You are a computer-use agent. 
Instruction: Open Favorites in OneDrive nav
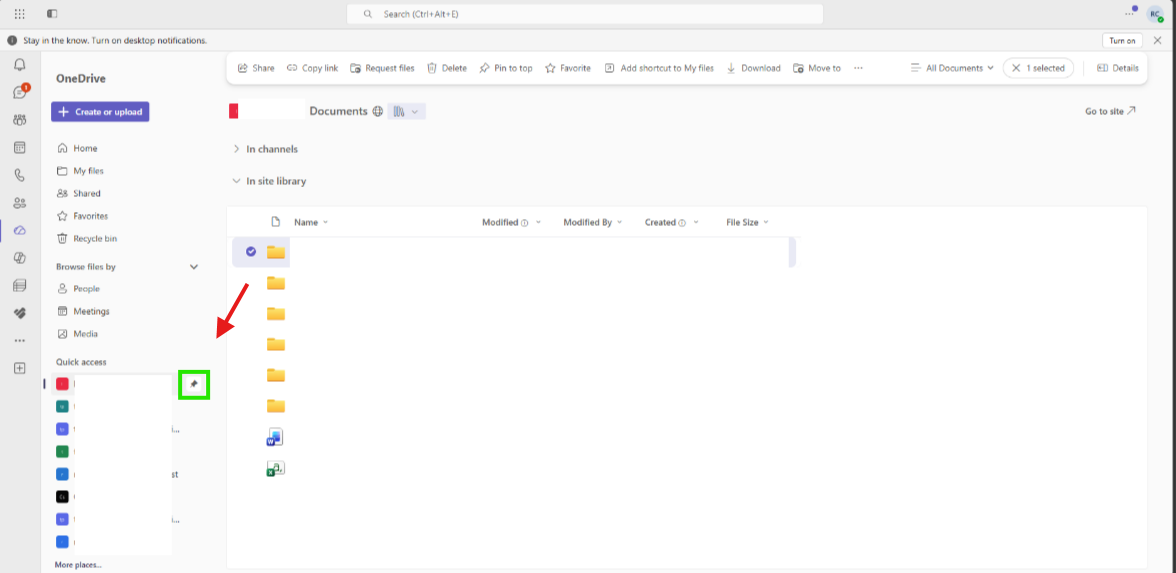[x=82, y=216]
